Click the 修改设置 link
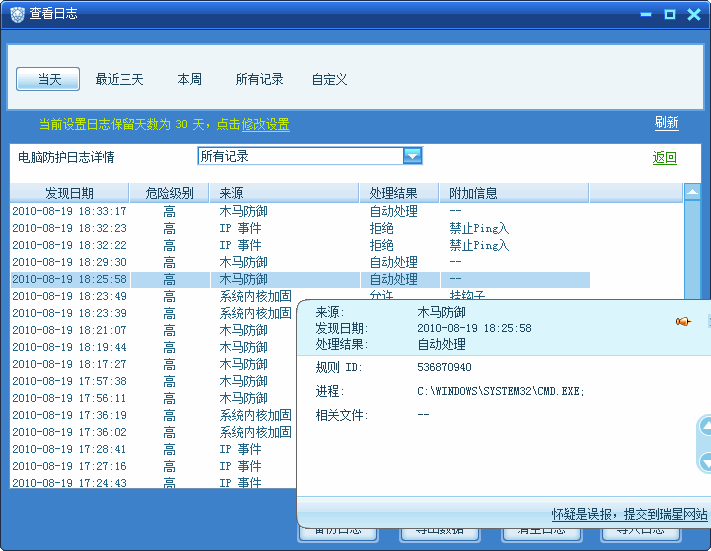The width and height of the screenshot is (711, 551). point(265,124)
